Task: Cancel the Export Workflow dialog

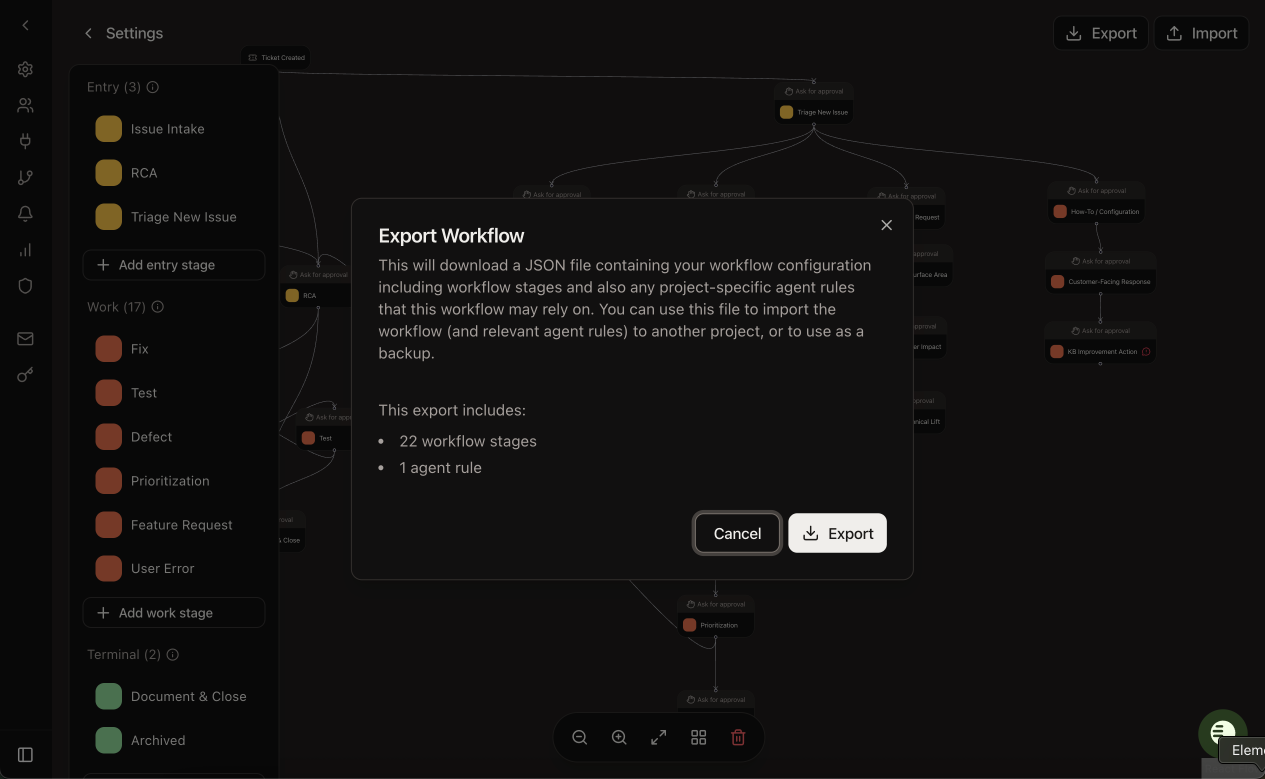Action: click(x=737, y=533)
